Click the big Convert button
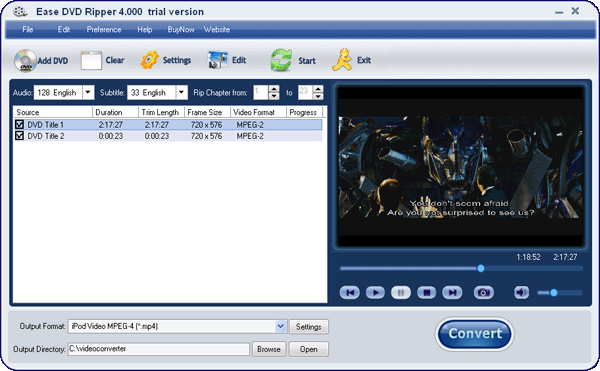Screen dimensions: 600x371 pyautogui.click(x=474, y=334)
